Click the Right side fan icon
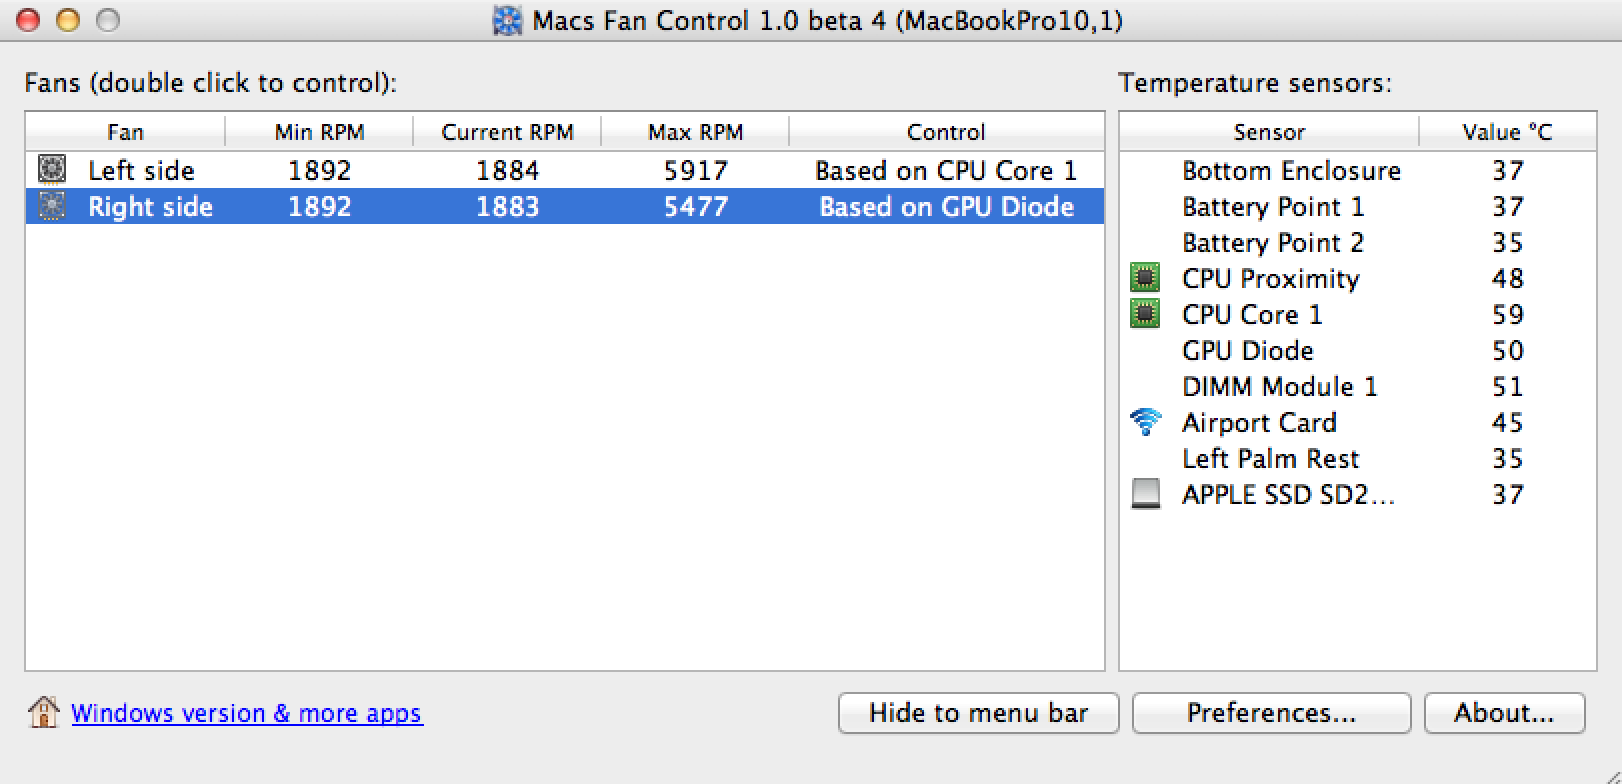This screenshot has width=1622, height=784. coord(52,206)
